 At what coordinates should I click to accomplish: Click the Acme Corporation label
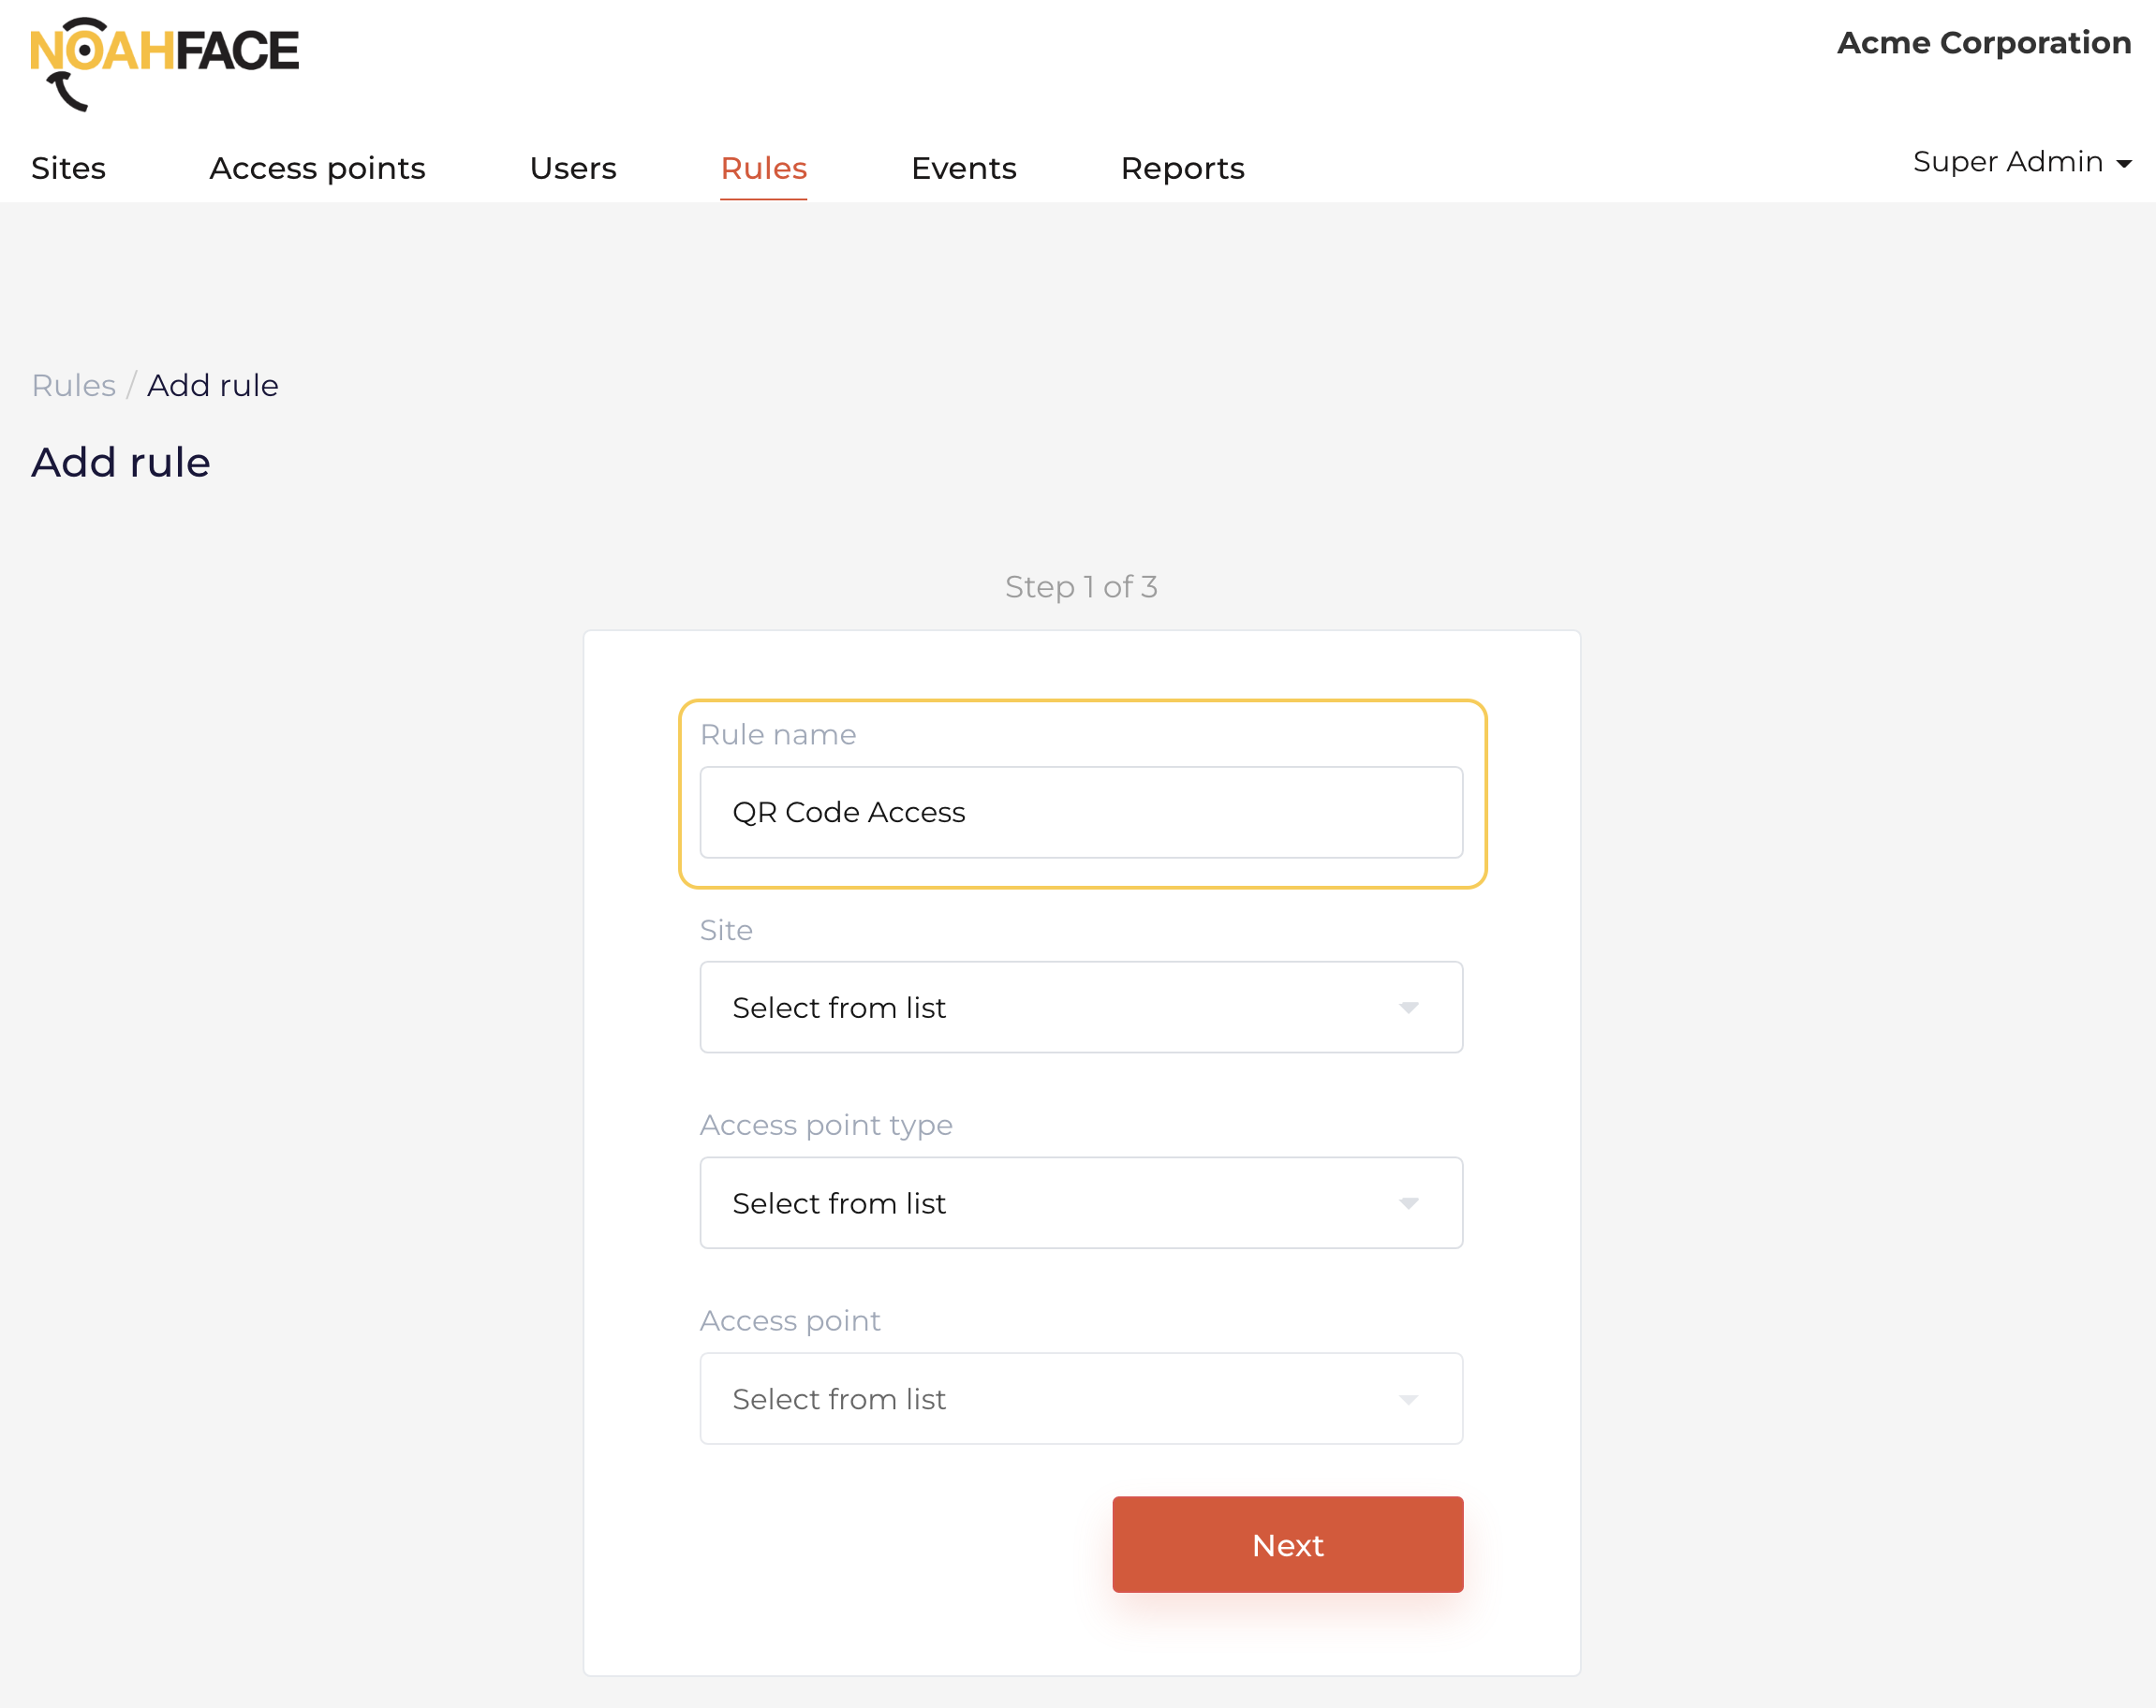point(1984,43)
